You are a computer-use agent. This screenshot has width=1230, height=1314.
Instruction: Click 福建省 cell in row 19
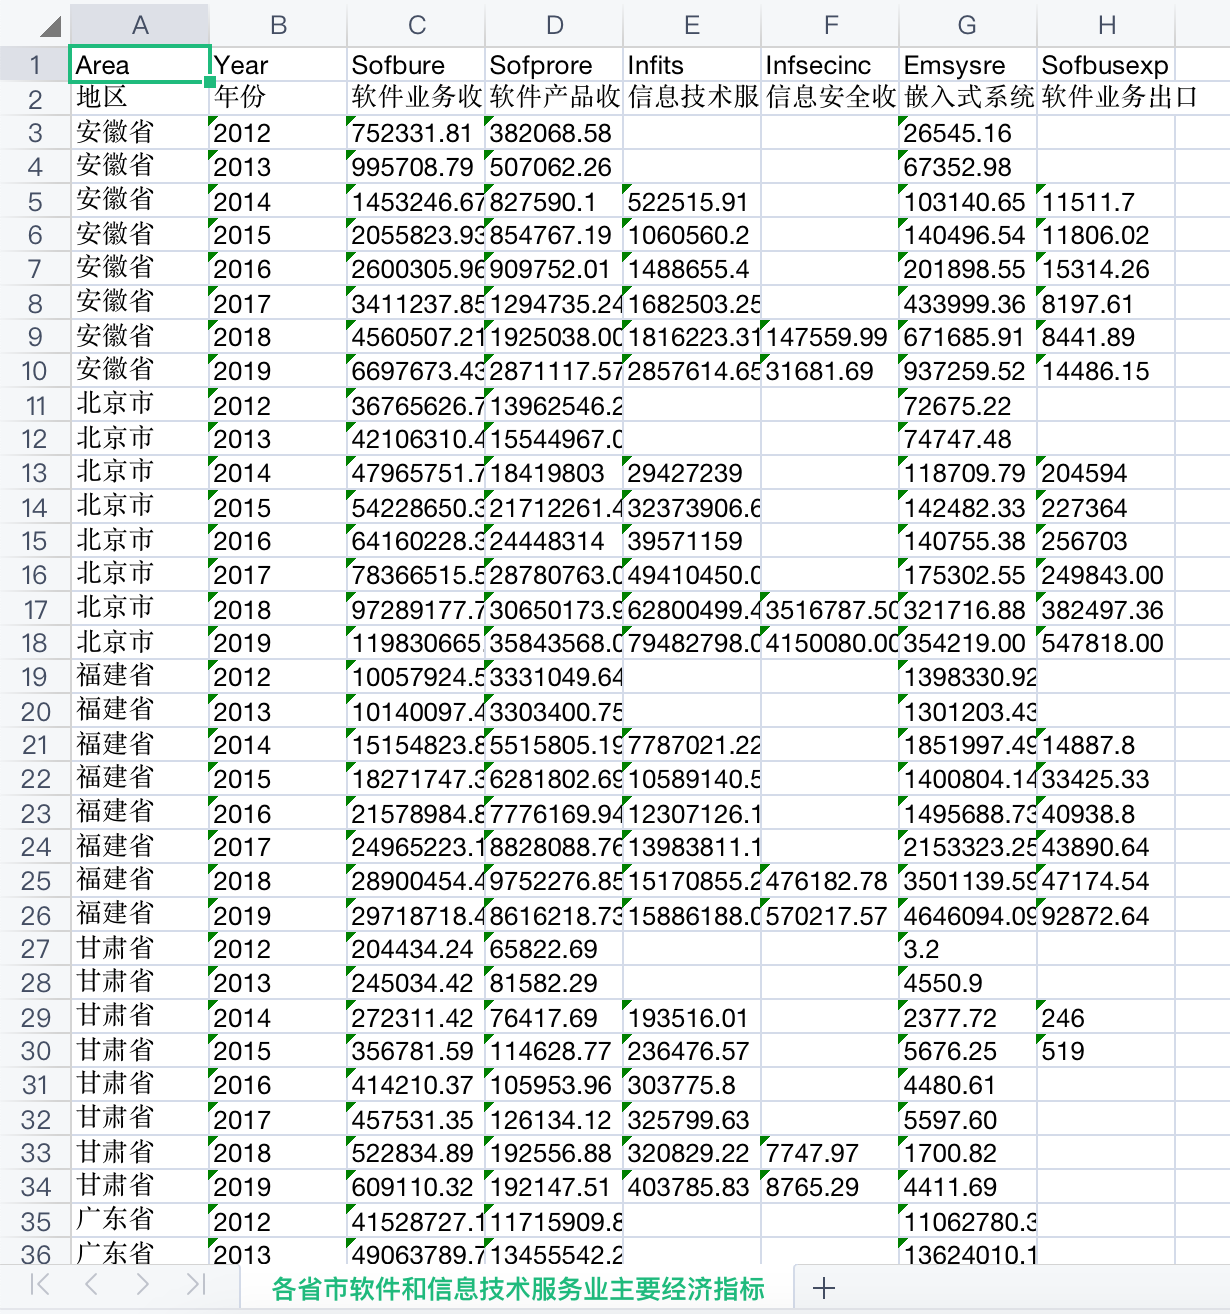(140, 677)
